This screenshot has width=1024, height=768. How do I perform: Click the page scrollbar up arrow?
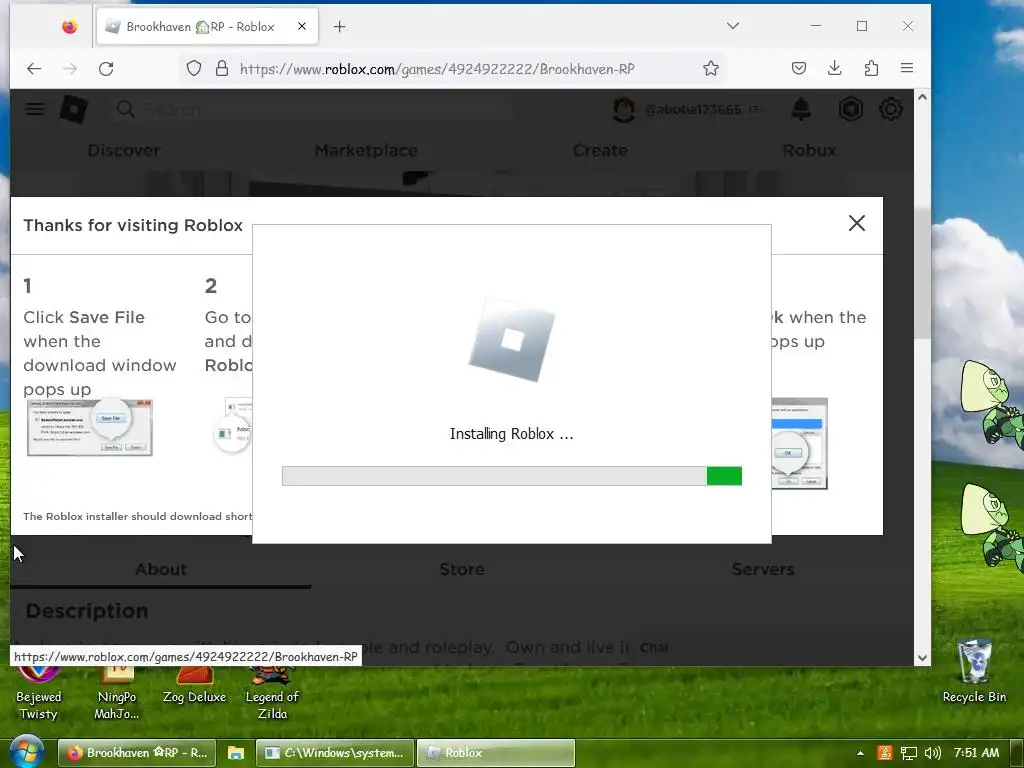922,97
